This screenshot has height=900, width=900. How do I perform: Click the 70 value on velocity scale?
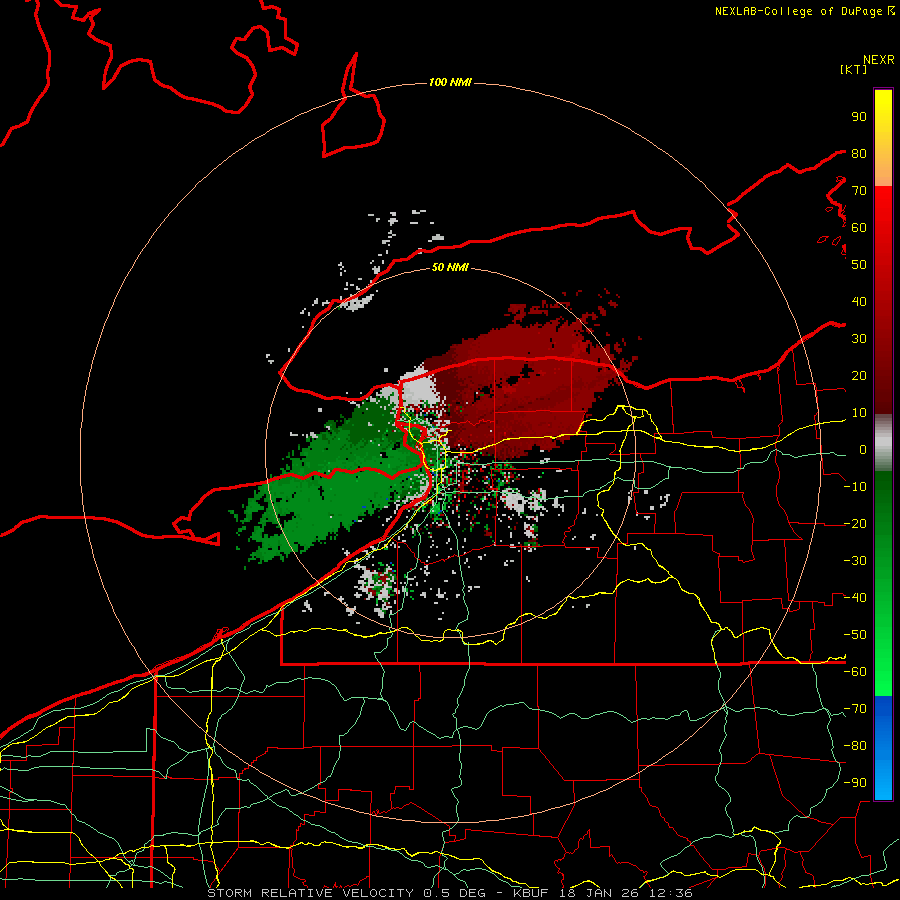[859, 191]
